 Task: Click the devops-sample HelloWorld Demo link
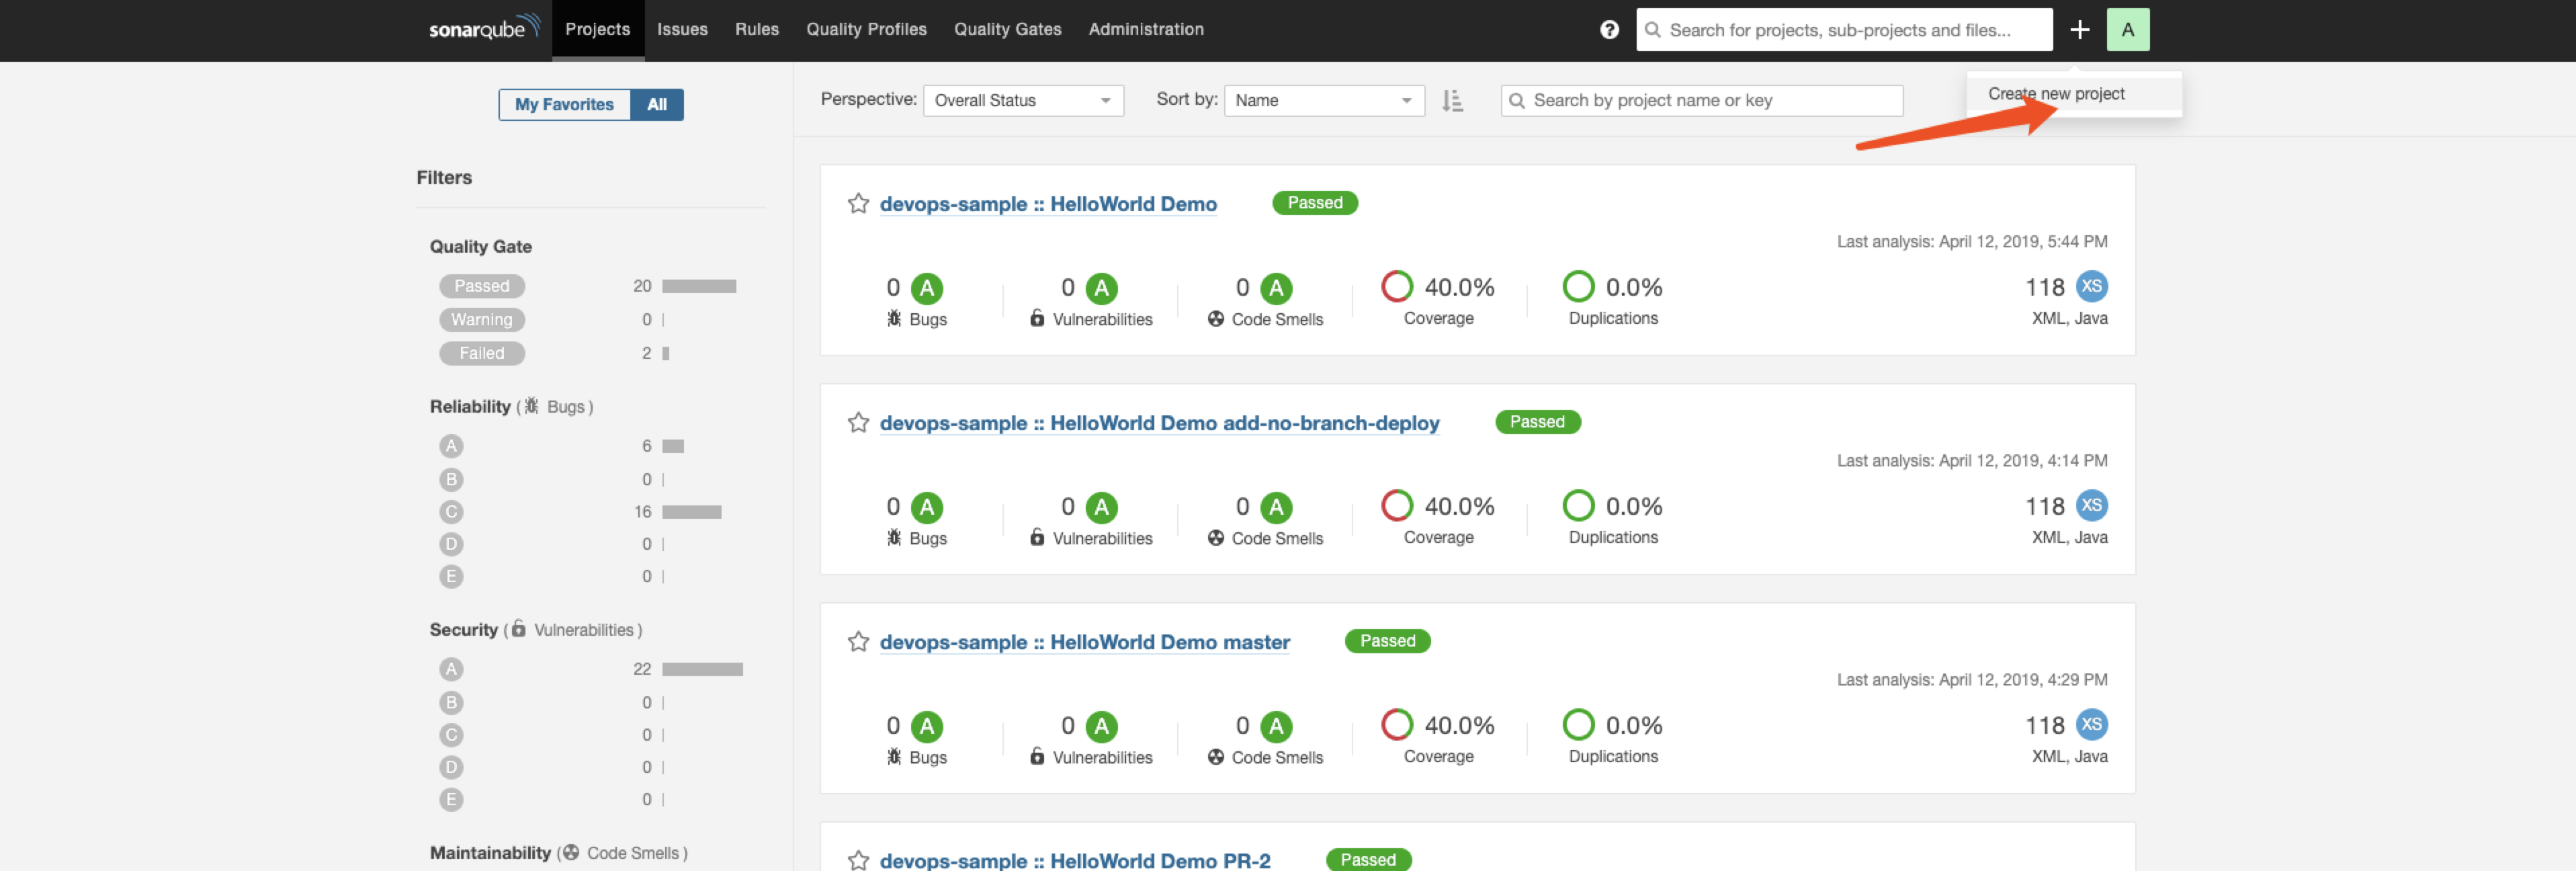tap(1048, 202)
